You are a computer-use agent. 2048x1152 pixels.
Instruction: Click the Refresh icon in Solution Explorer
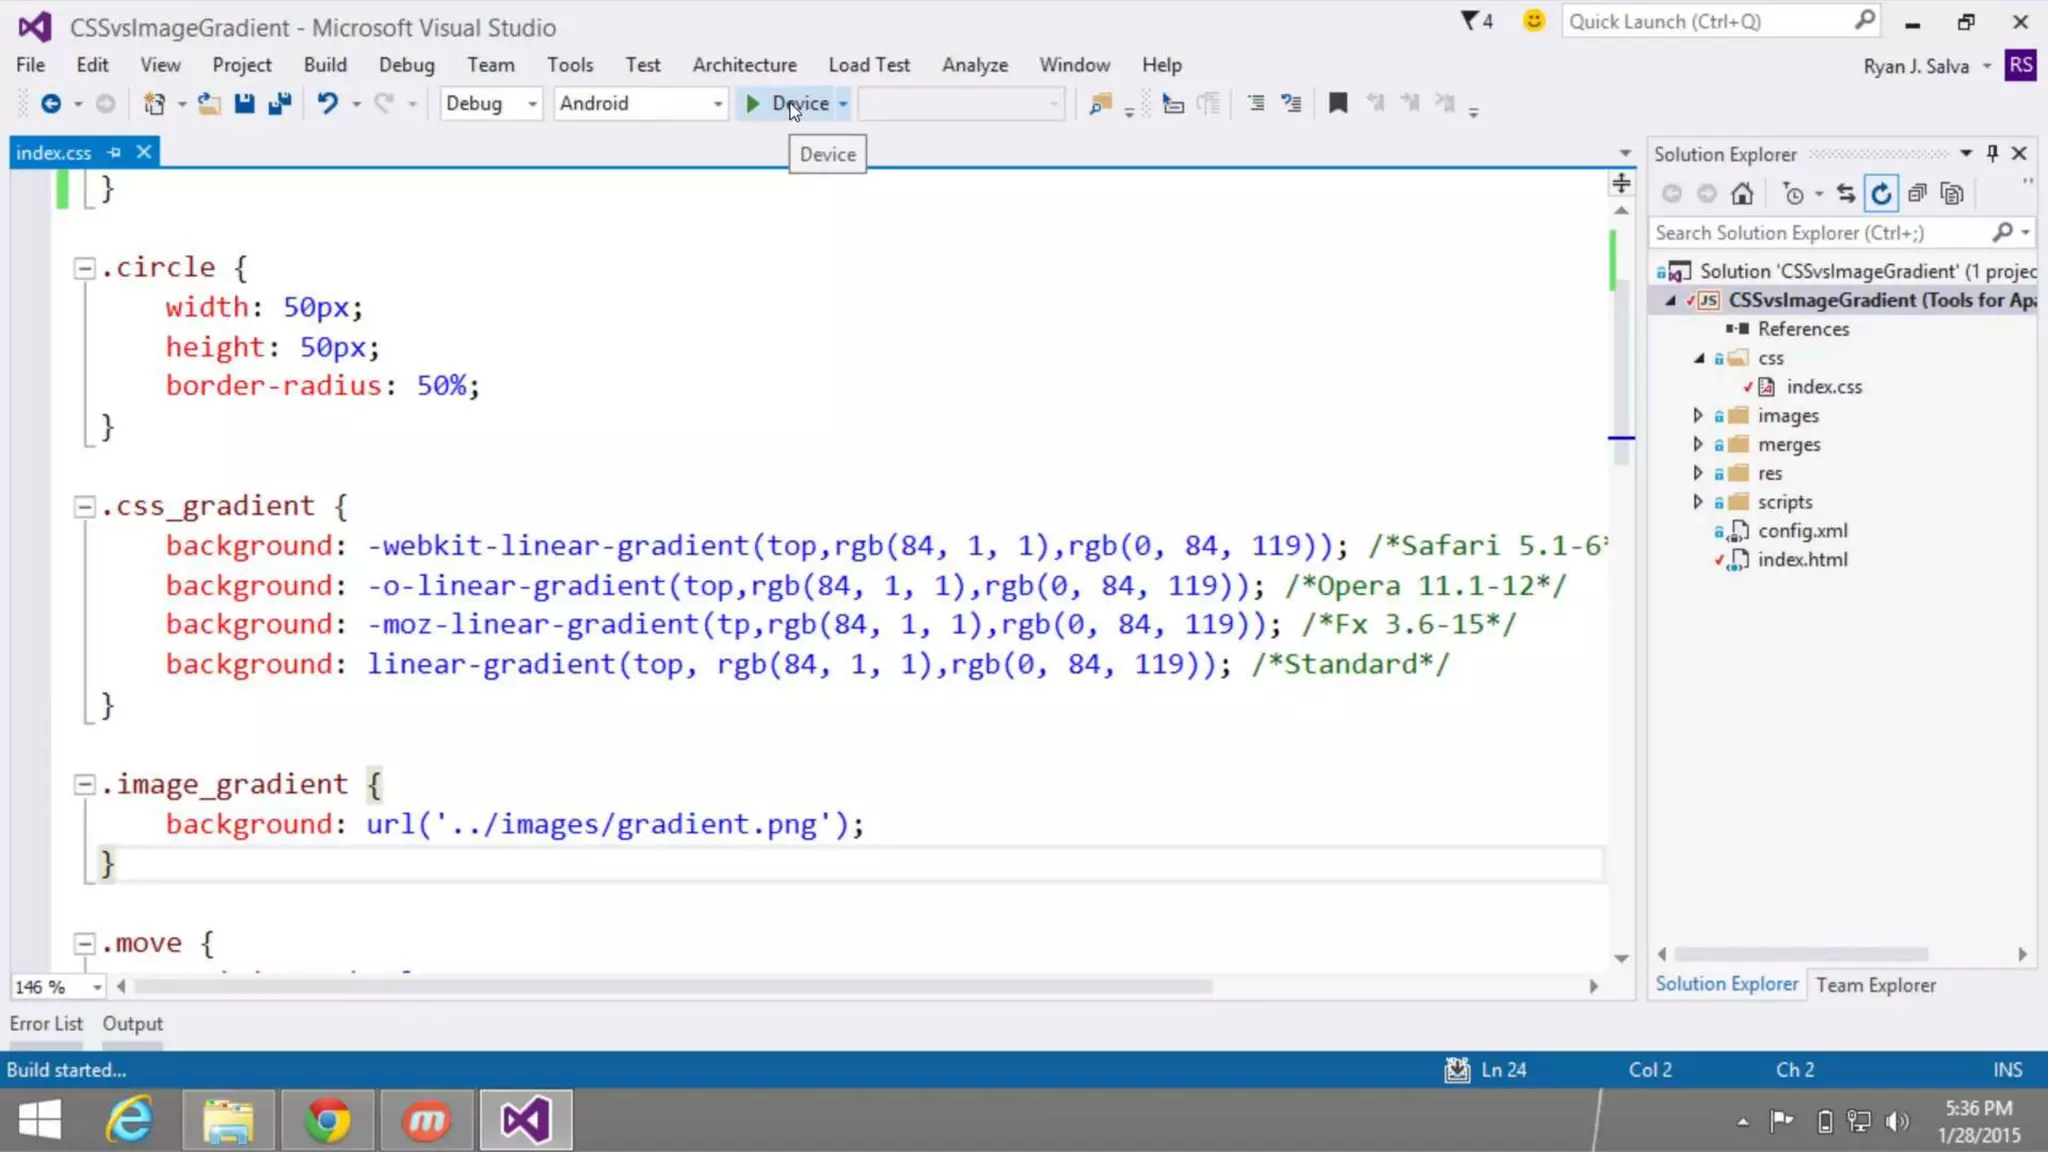(1881, 194)
